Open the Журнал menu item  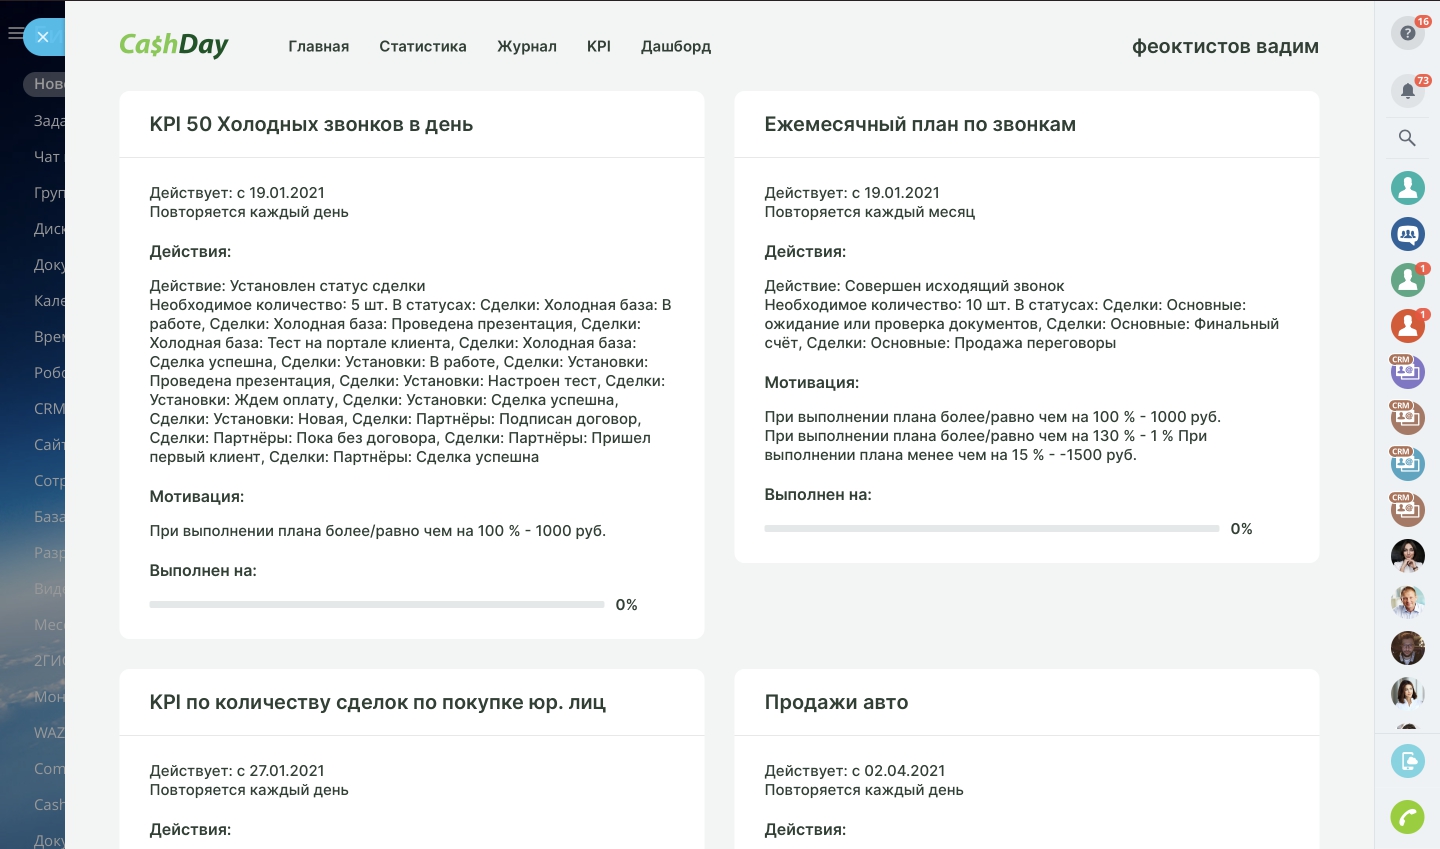point(526,46)
